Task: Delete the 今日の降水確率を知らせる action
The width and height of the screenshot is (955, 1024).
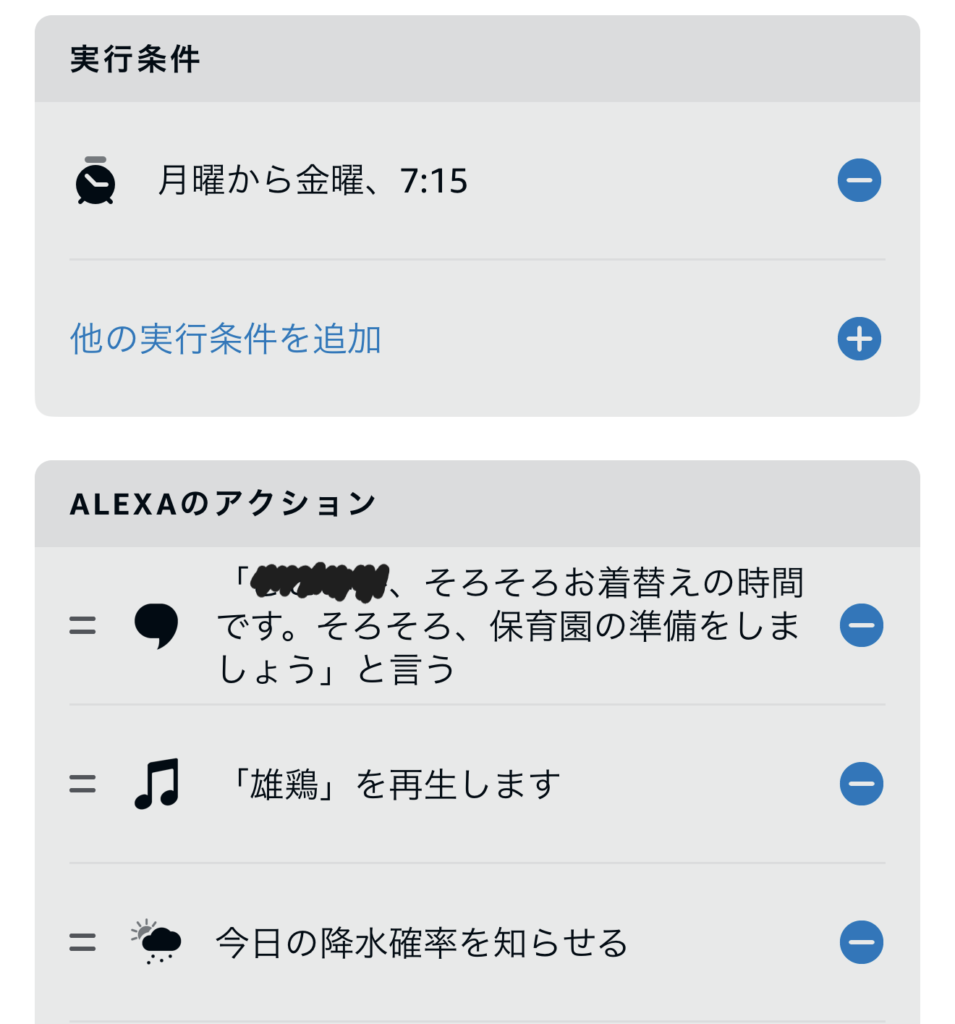Action: (861, 942)
